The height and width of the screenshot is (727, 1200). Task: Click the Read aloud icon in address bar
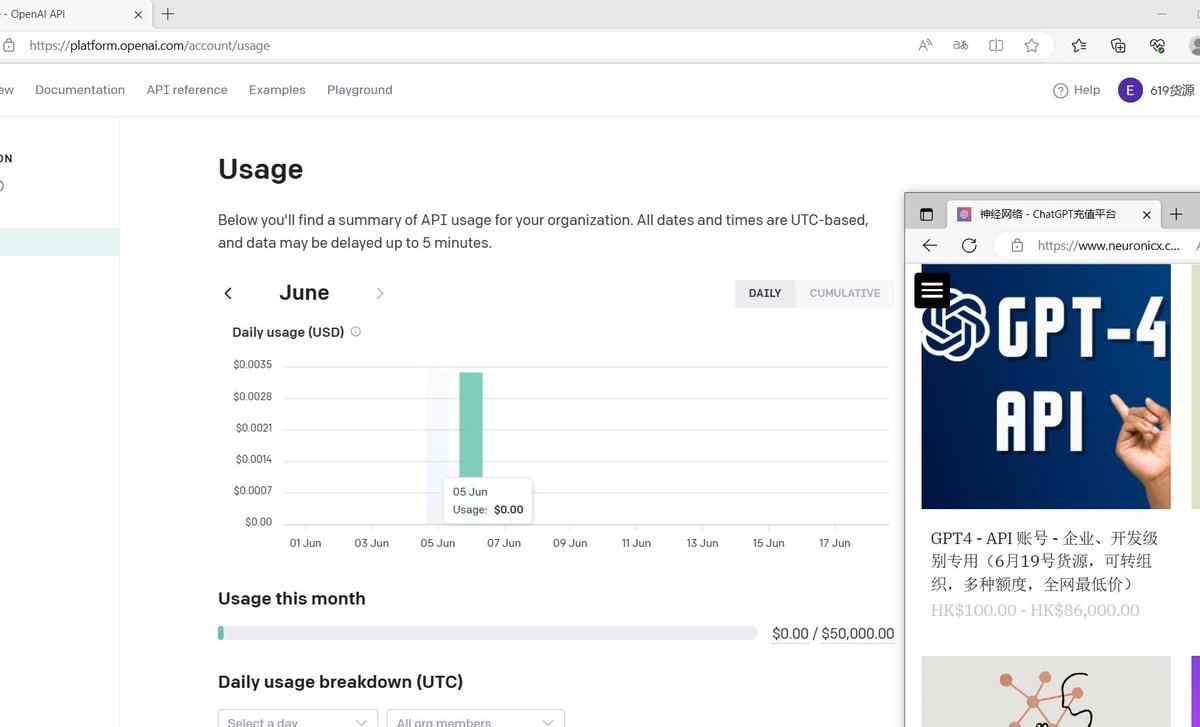(925, 45)
